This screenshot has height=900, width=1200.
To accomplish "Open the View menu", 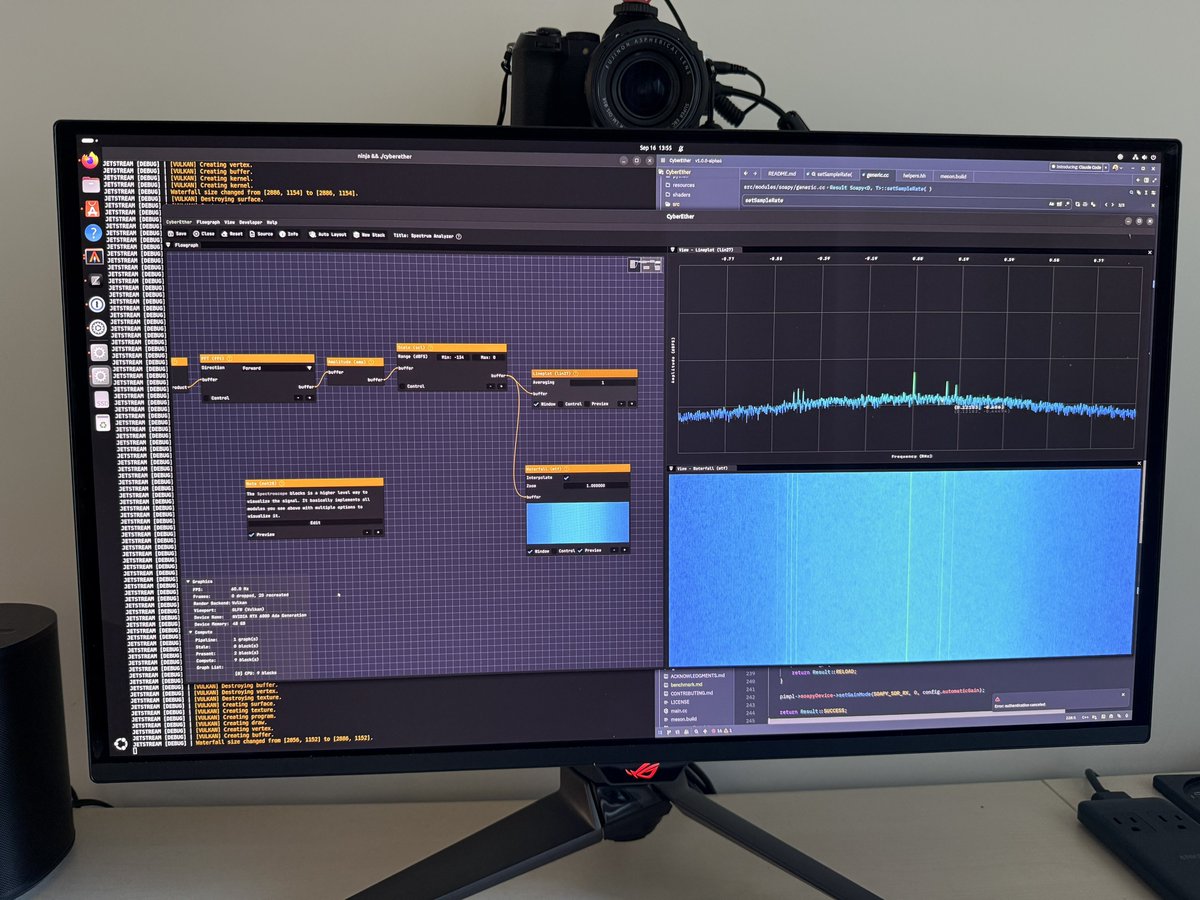I will point(229,222).
